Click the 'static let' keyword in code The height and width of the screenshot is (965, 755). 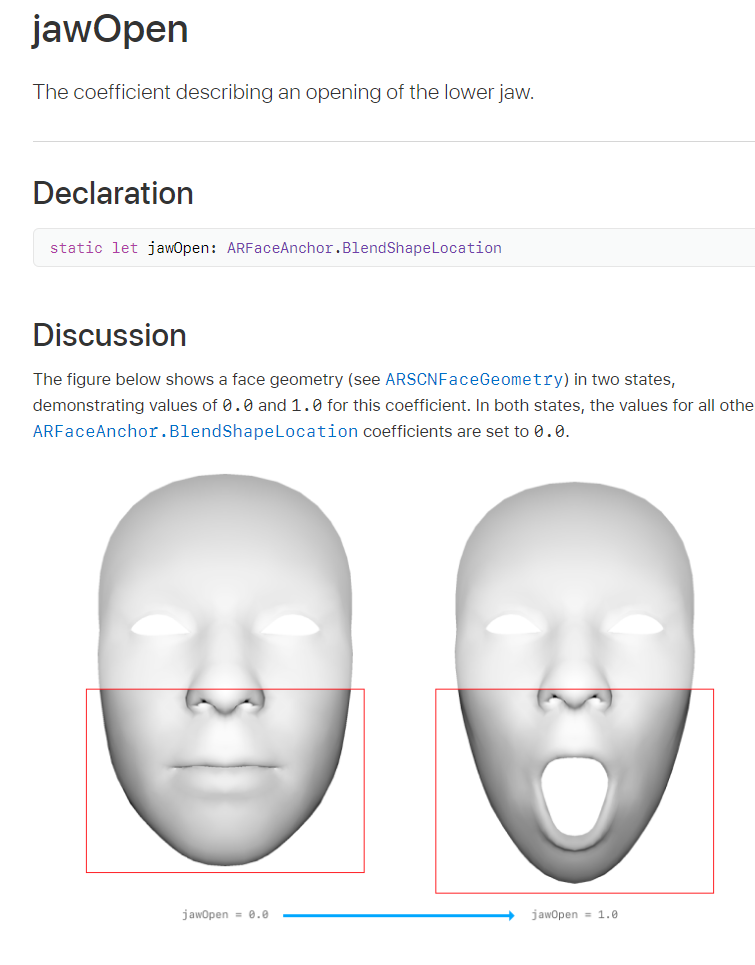coord(94,248)
